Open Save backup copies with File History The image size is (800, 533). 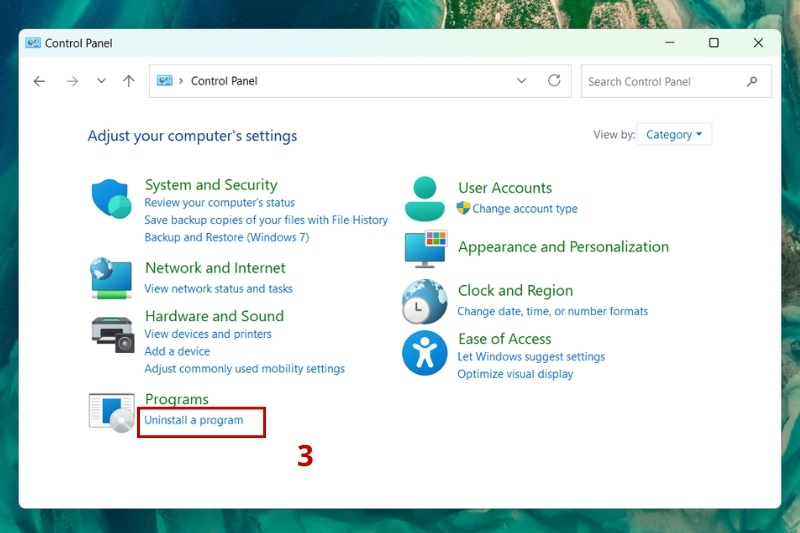point(266,220)
